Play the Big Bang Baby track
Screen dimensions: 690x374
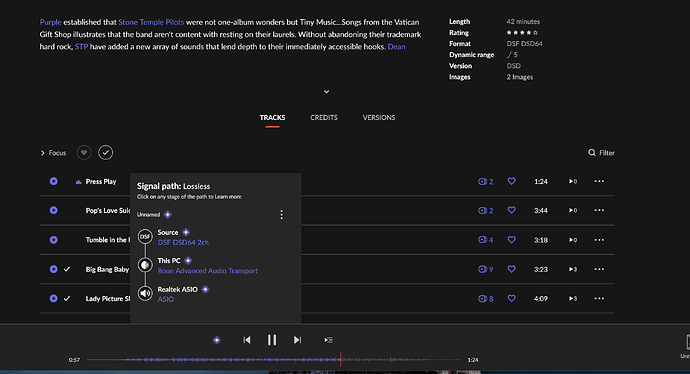click(54, 269)
